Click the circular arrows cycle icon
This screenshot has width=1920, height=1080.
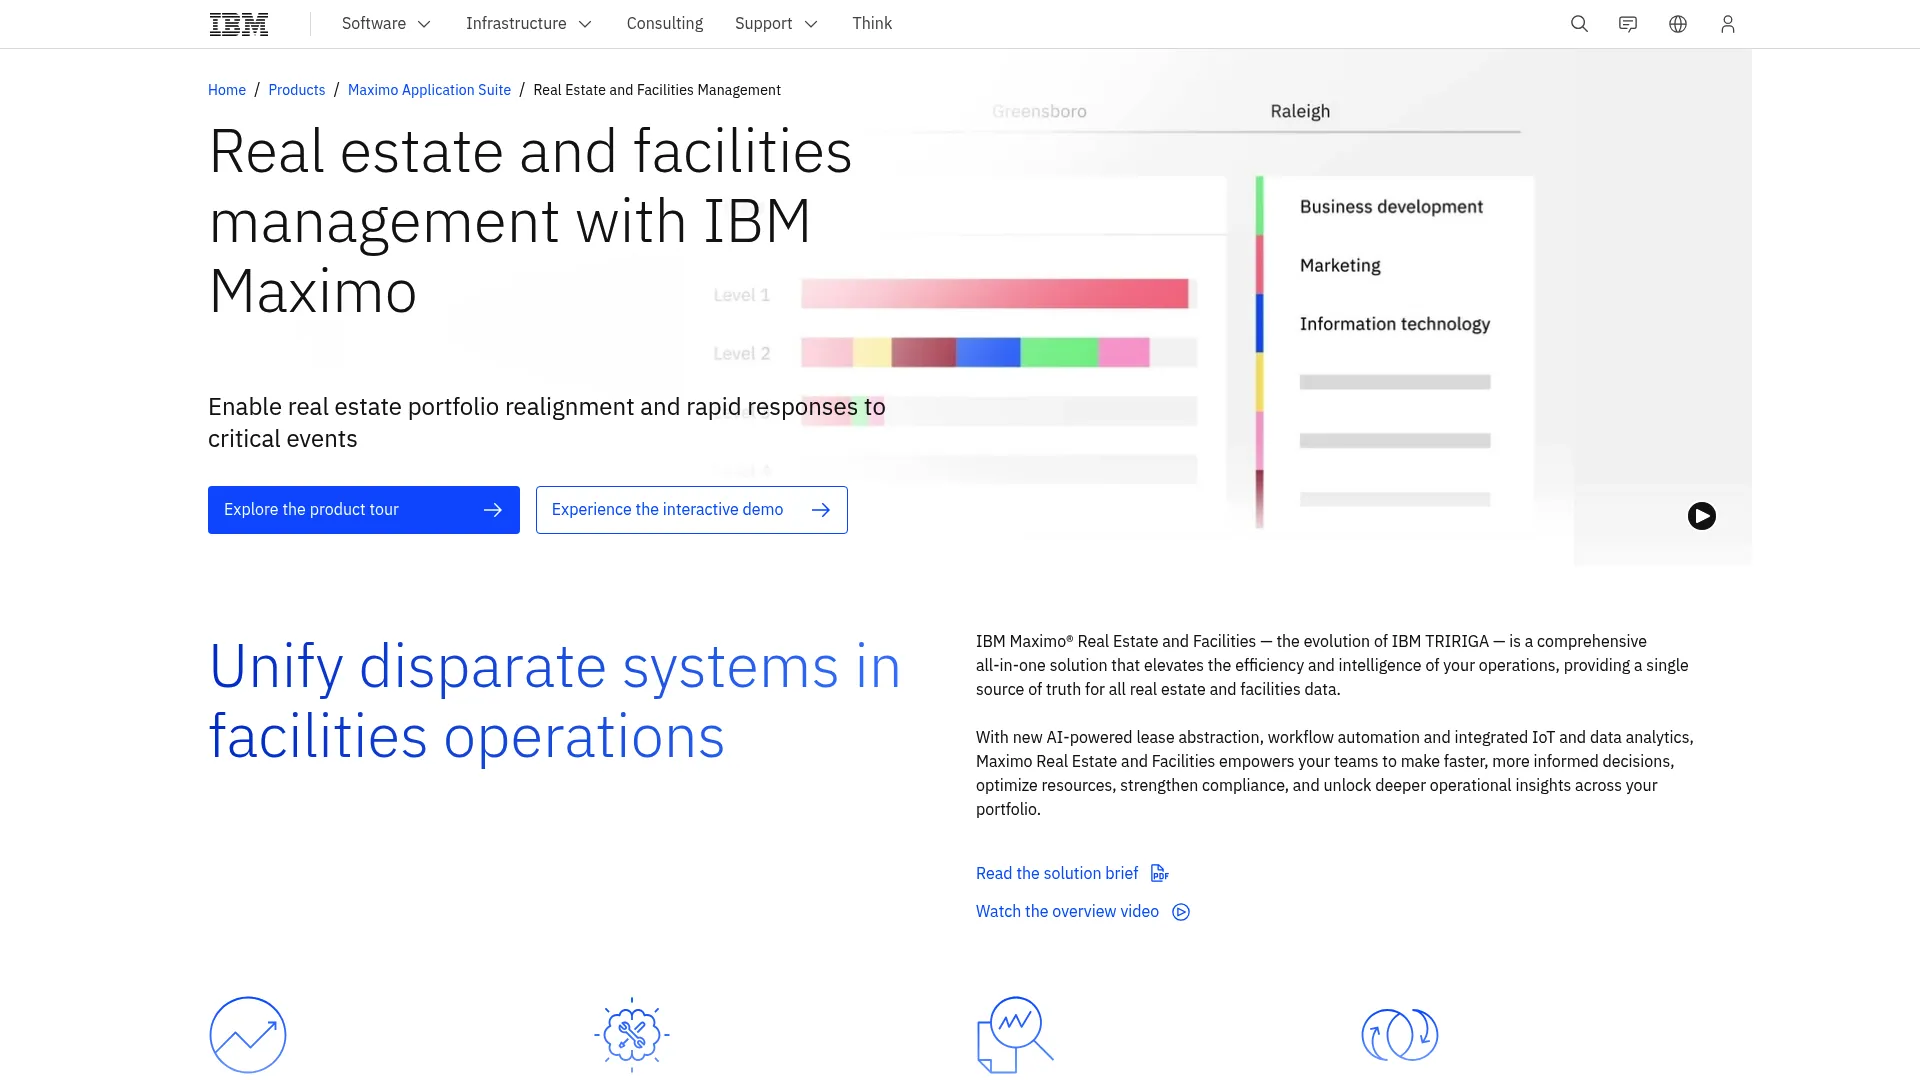[1400, 1035]
